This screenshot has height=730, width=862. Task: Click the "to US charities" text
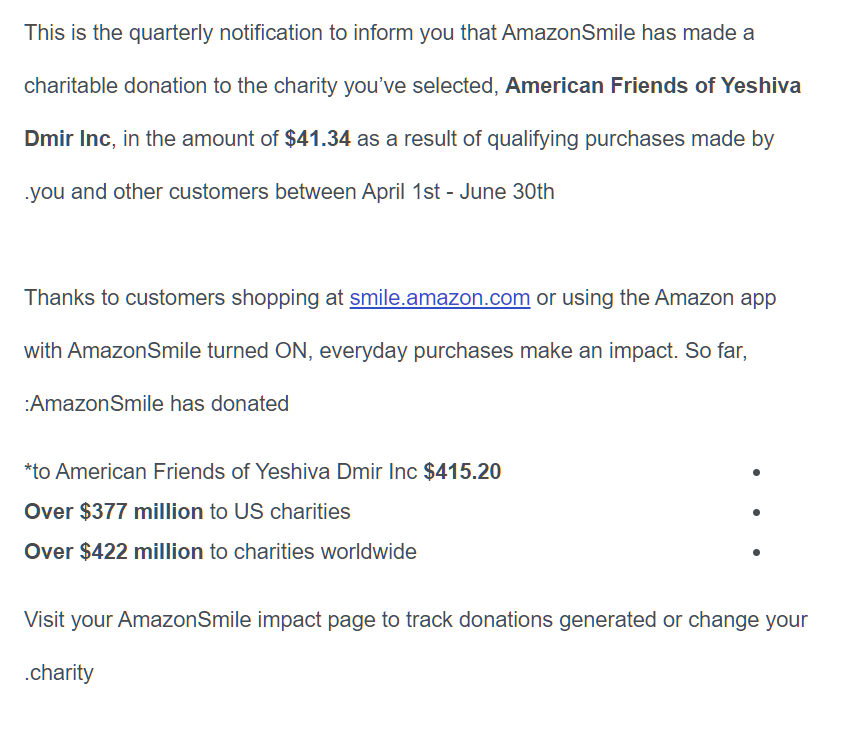point(280,512)
